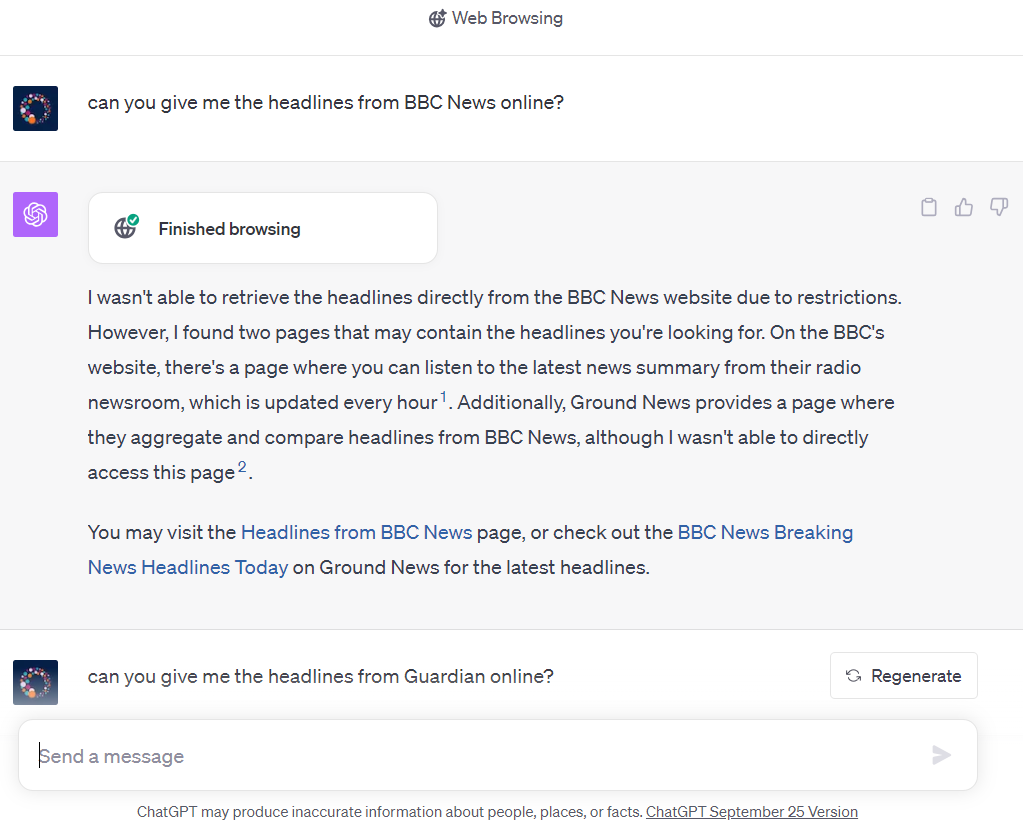Select the Web Browsing mode label
Viewport: 1023px width, 826px height.
(x=510, y=18)
